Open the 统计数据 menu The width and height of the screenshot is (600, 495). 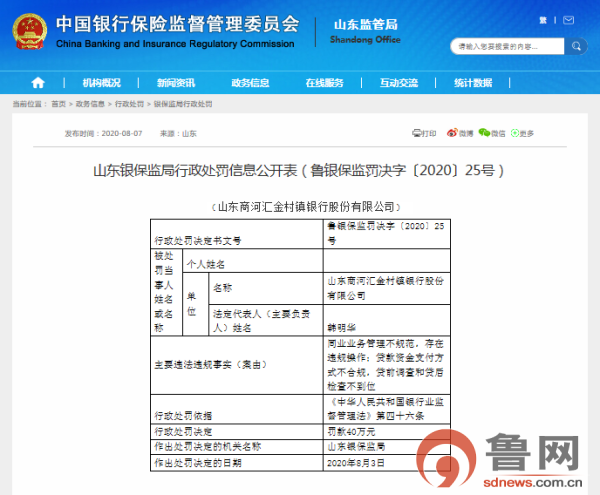click(x=473, y=83)
